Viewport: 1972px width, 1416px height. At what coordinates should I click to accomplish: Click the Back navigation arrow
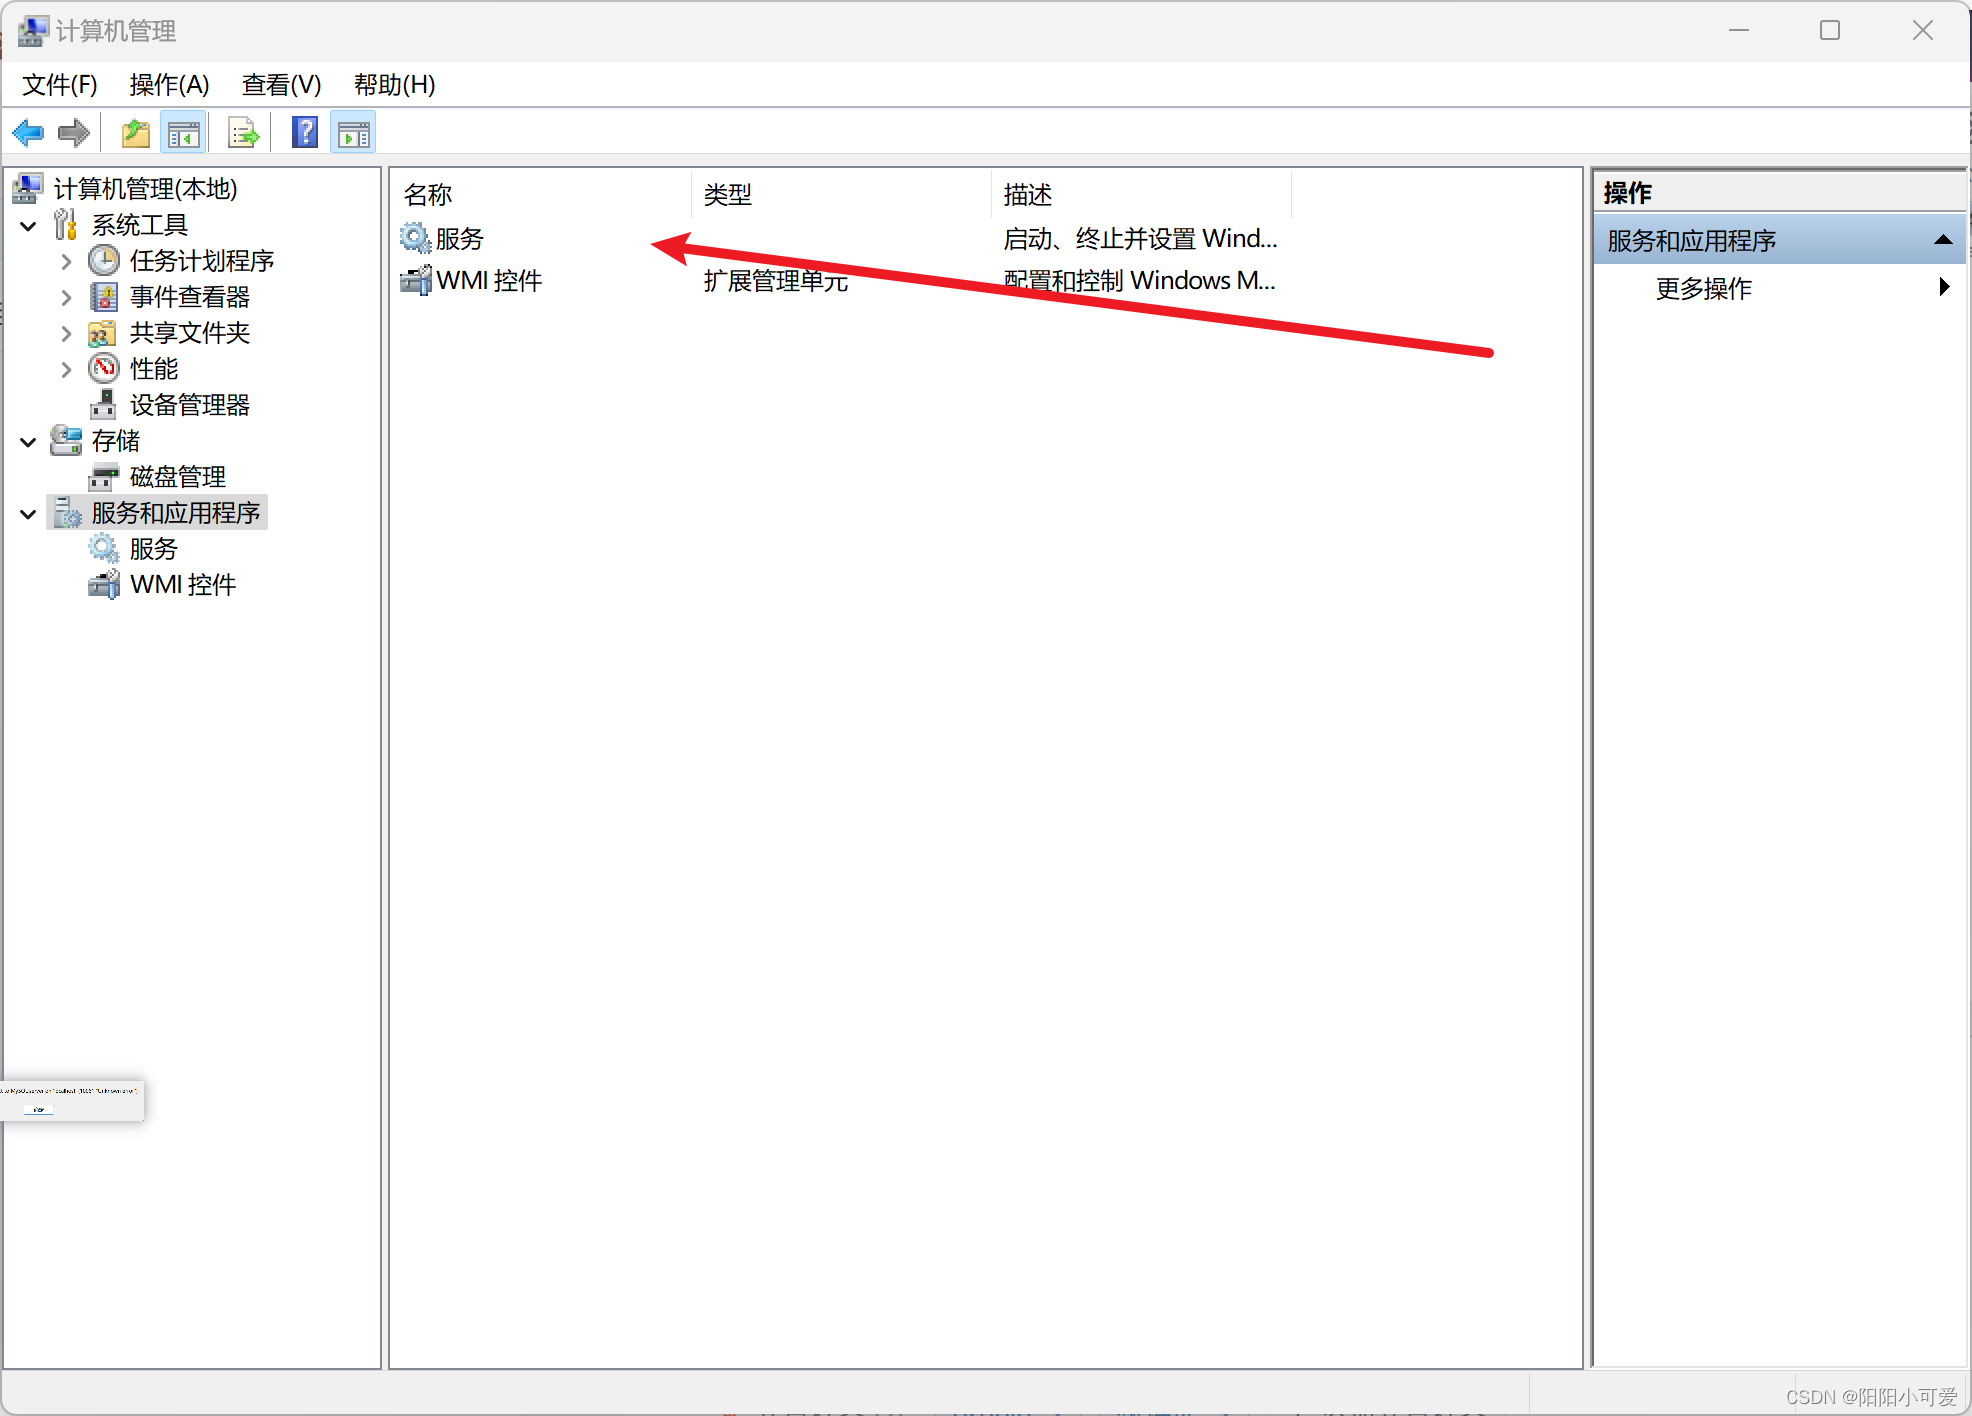point(27,132)
